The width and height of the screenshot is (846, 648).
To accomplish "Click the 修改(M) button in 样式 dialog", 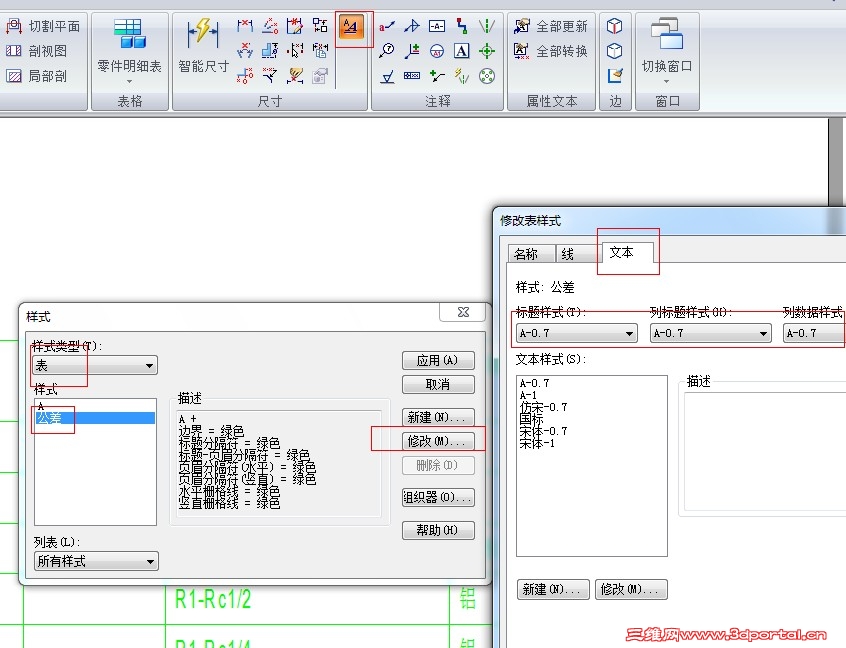I will [x=438, y=441].
